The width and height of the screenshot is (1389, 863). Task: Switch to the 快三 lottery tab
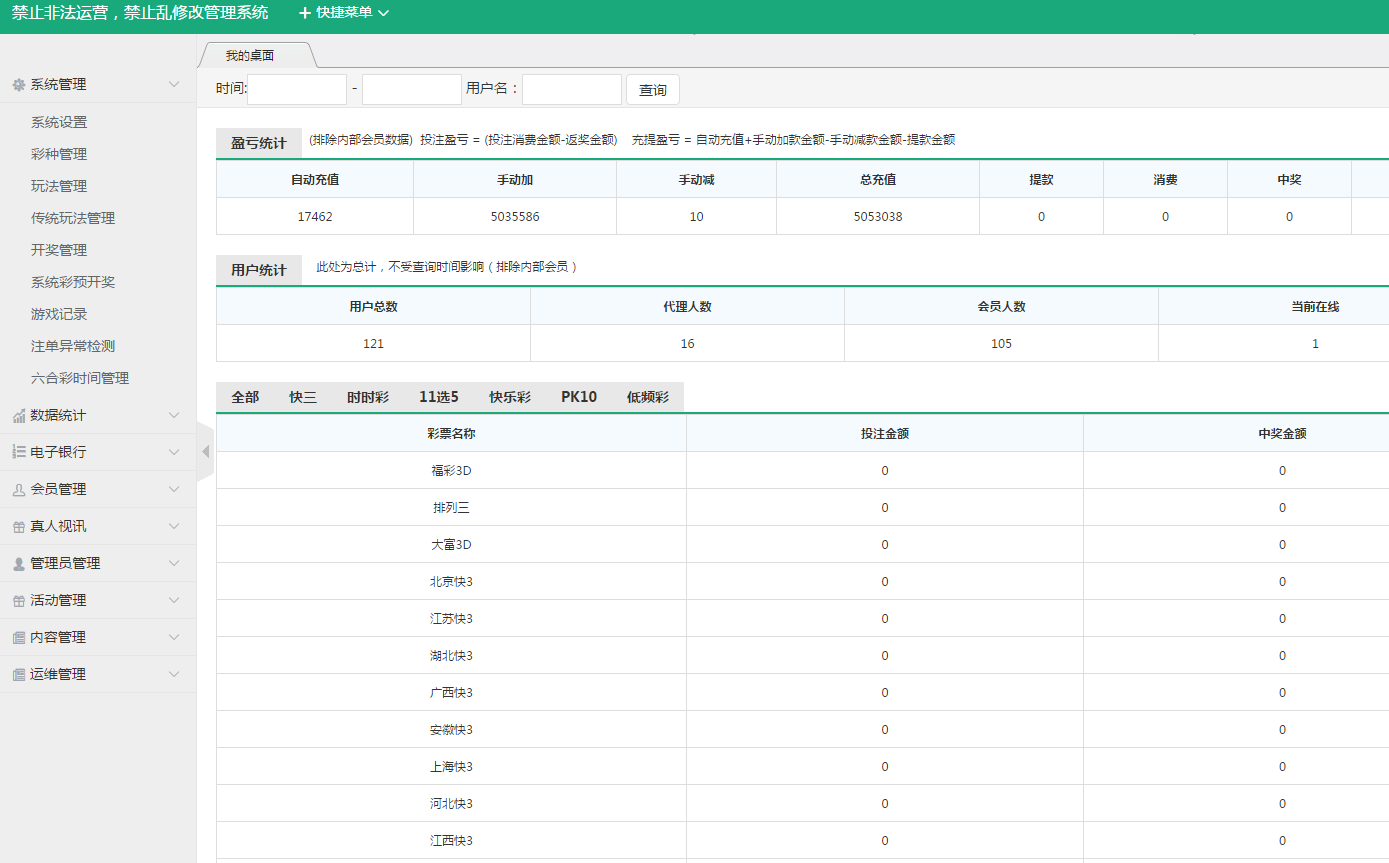click(303, 397)
